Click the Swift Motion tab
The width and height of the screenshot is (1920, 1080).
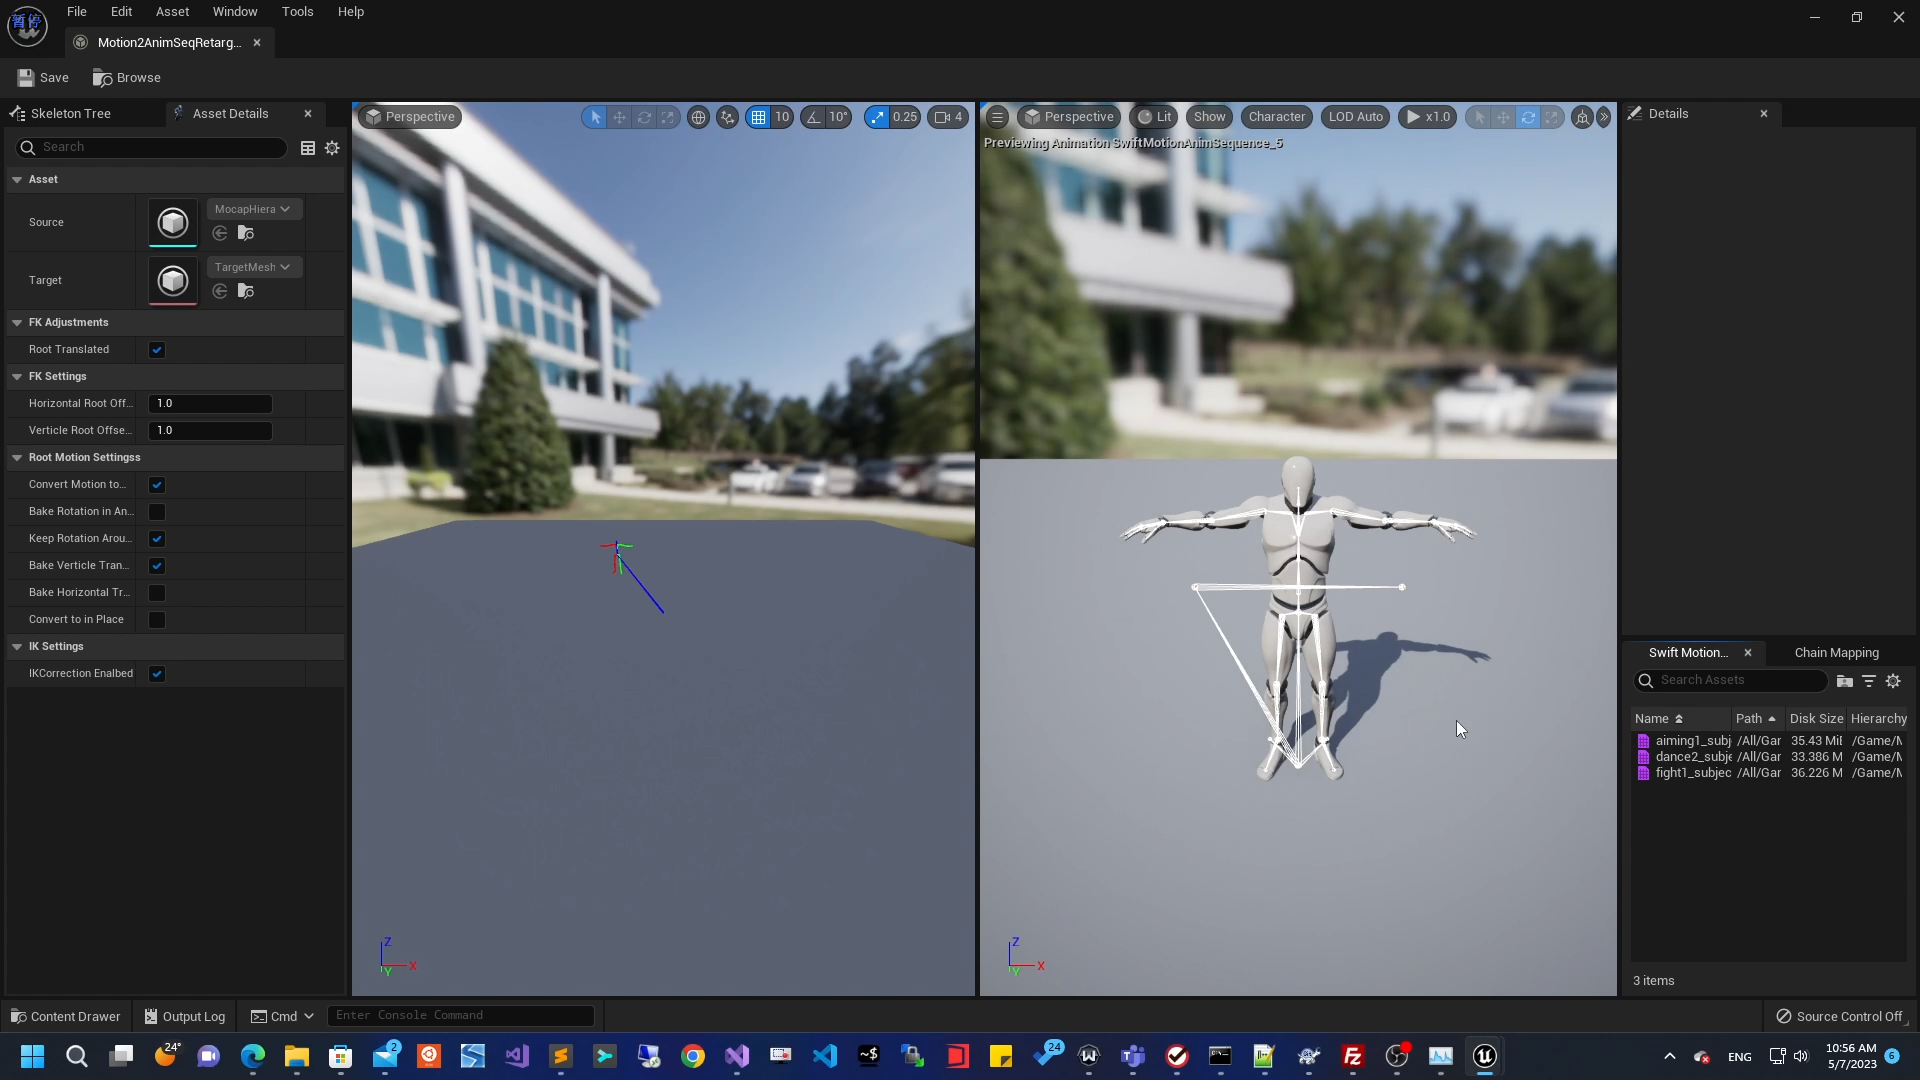(x=1689, y=651)
